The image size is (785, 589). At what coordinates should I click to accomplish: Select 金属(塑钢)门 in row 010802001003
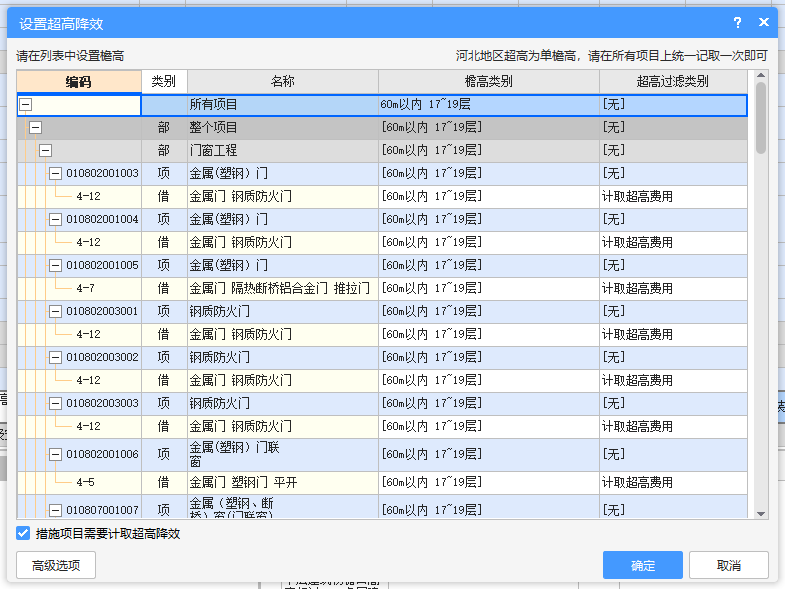283,173
